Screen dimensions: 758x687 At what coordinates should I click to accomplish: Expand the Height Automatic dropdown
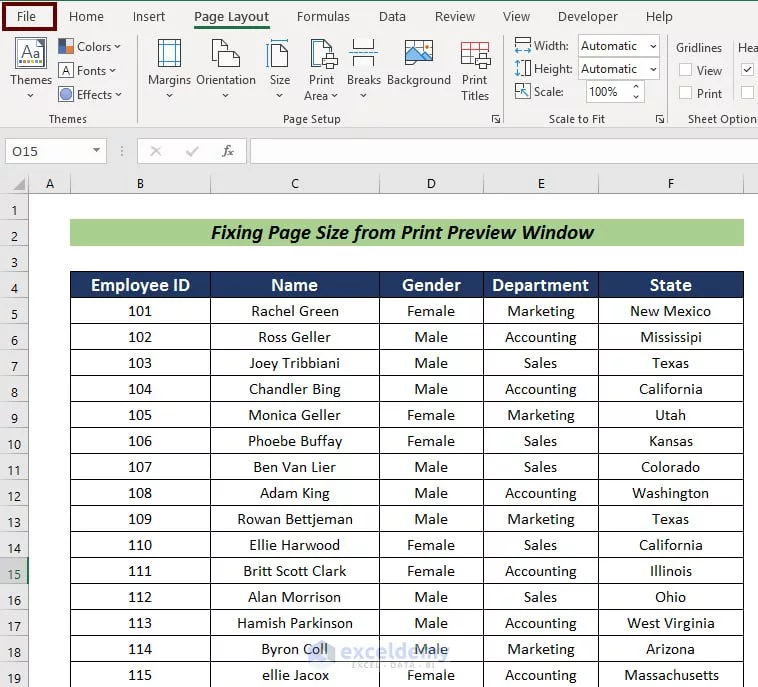click(652, 69)
